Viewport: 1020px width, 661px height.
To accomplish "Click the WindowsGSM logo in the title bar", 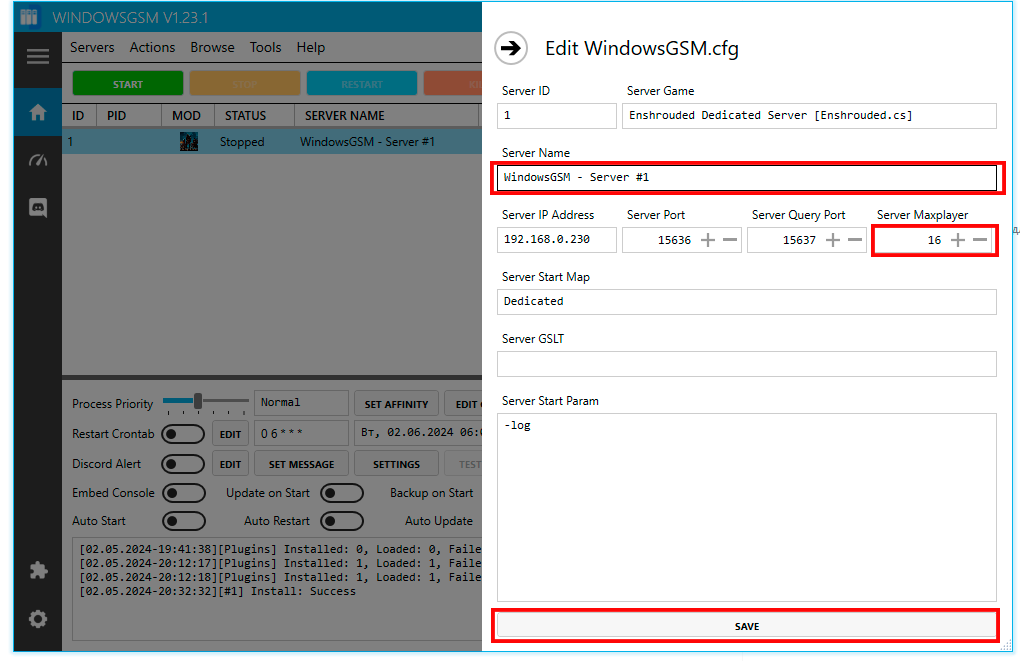I will pyautogui.click(x=29, y=17).
